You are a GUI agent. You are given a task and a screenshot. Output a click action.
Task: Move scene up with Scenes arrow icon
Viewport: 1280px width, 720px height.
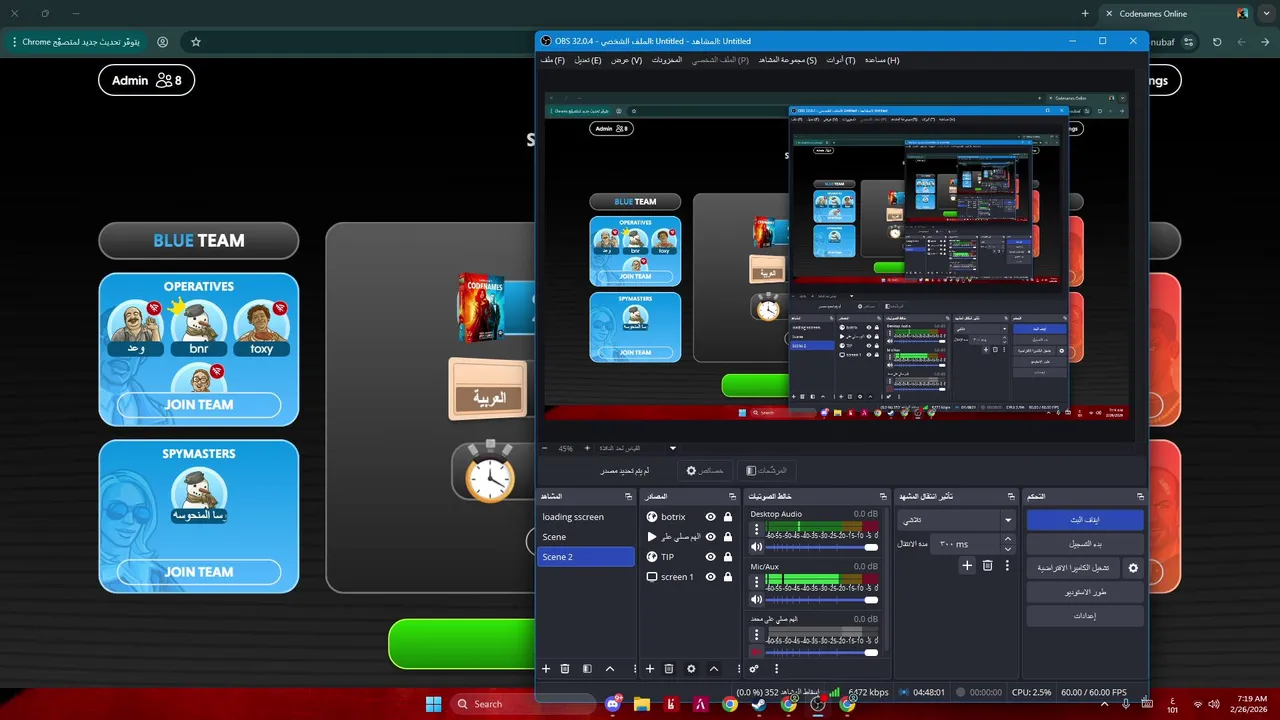click(610, 668)
